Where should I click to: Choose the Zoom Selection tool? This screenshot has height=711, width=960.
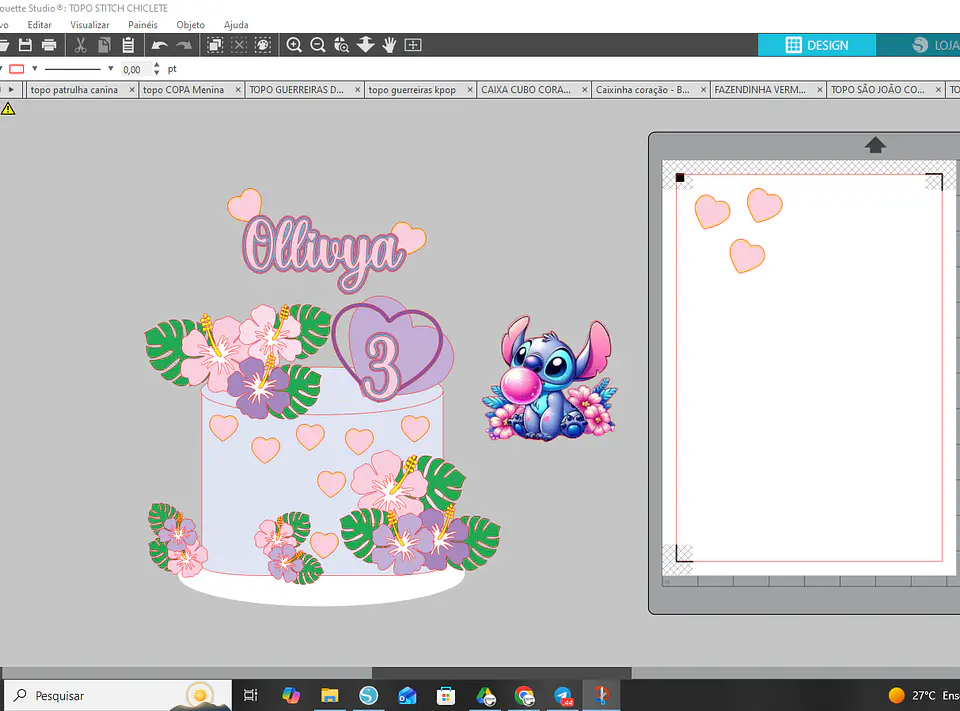pos(342,45)
